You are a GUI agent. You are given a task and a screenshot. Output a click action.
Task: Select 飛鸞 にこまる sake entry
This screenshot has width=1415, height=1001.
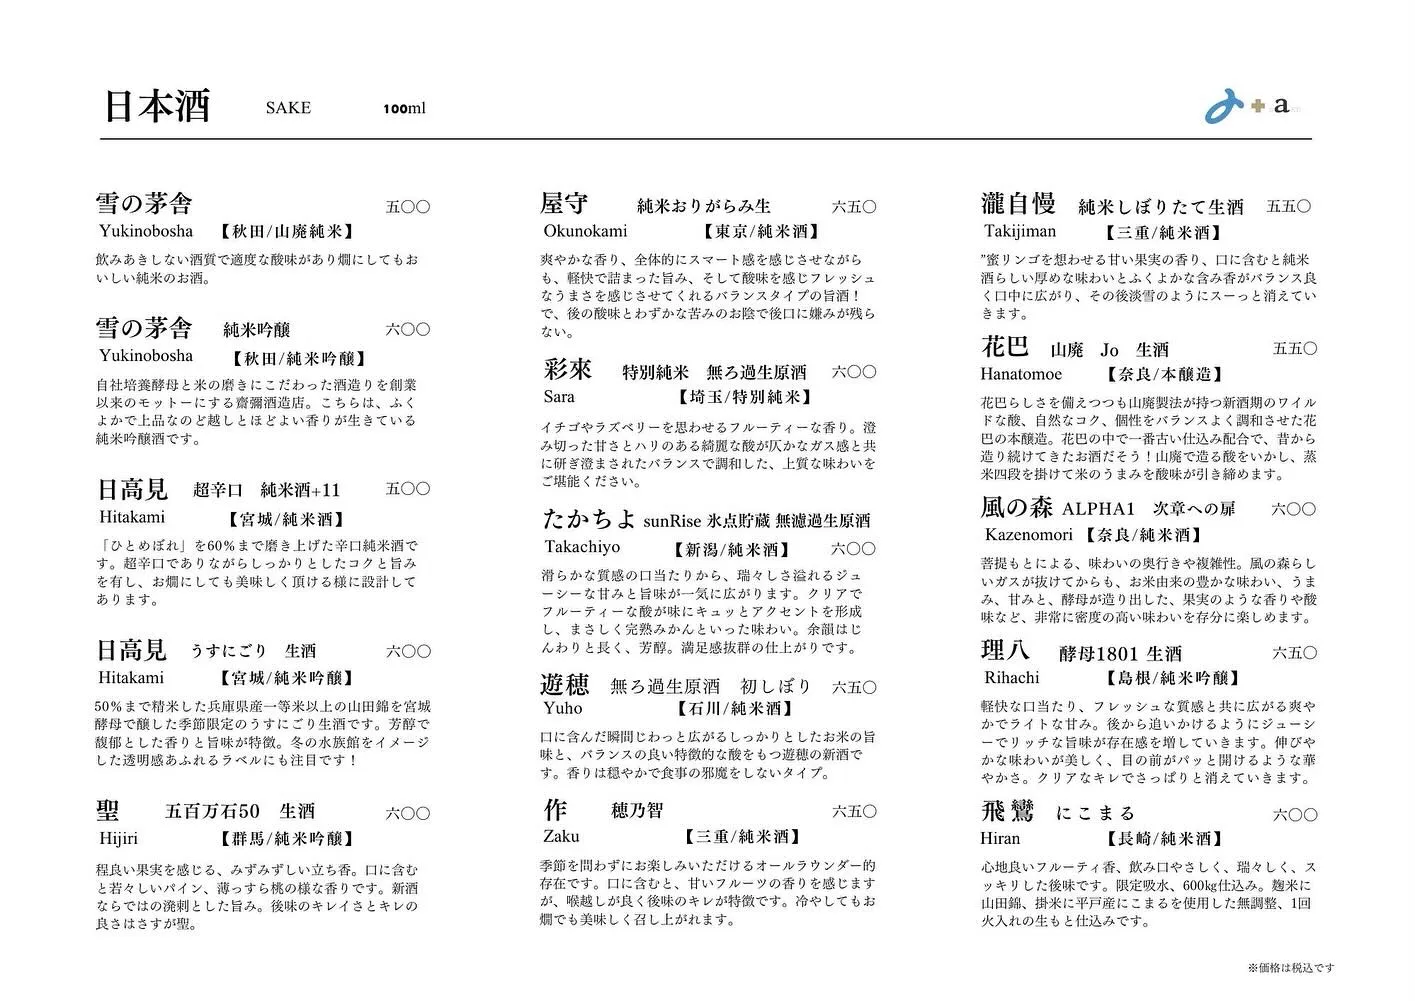1058,812
